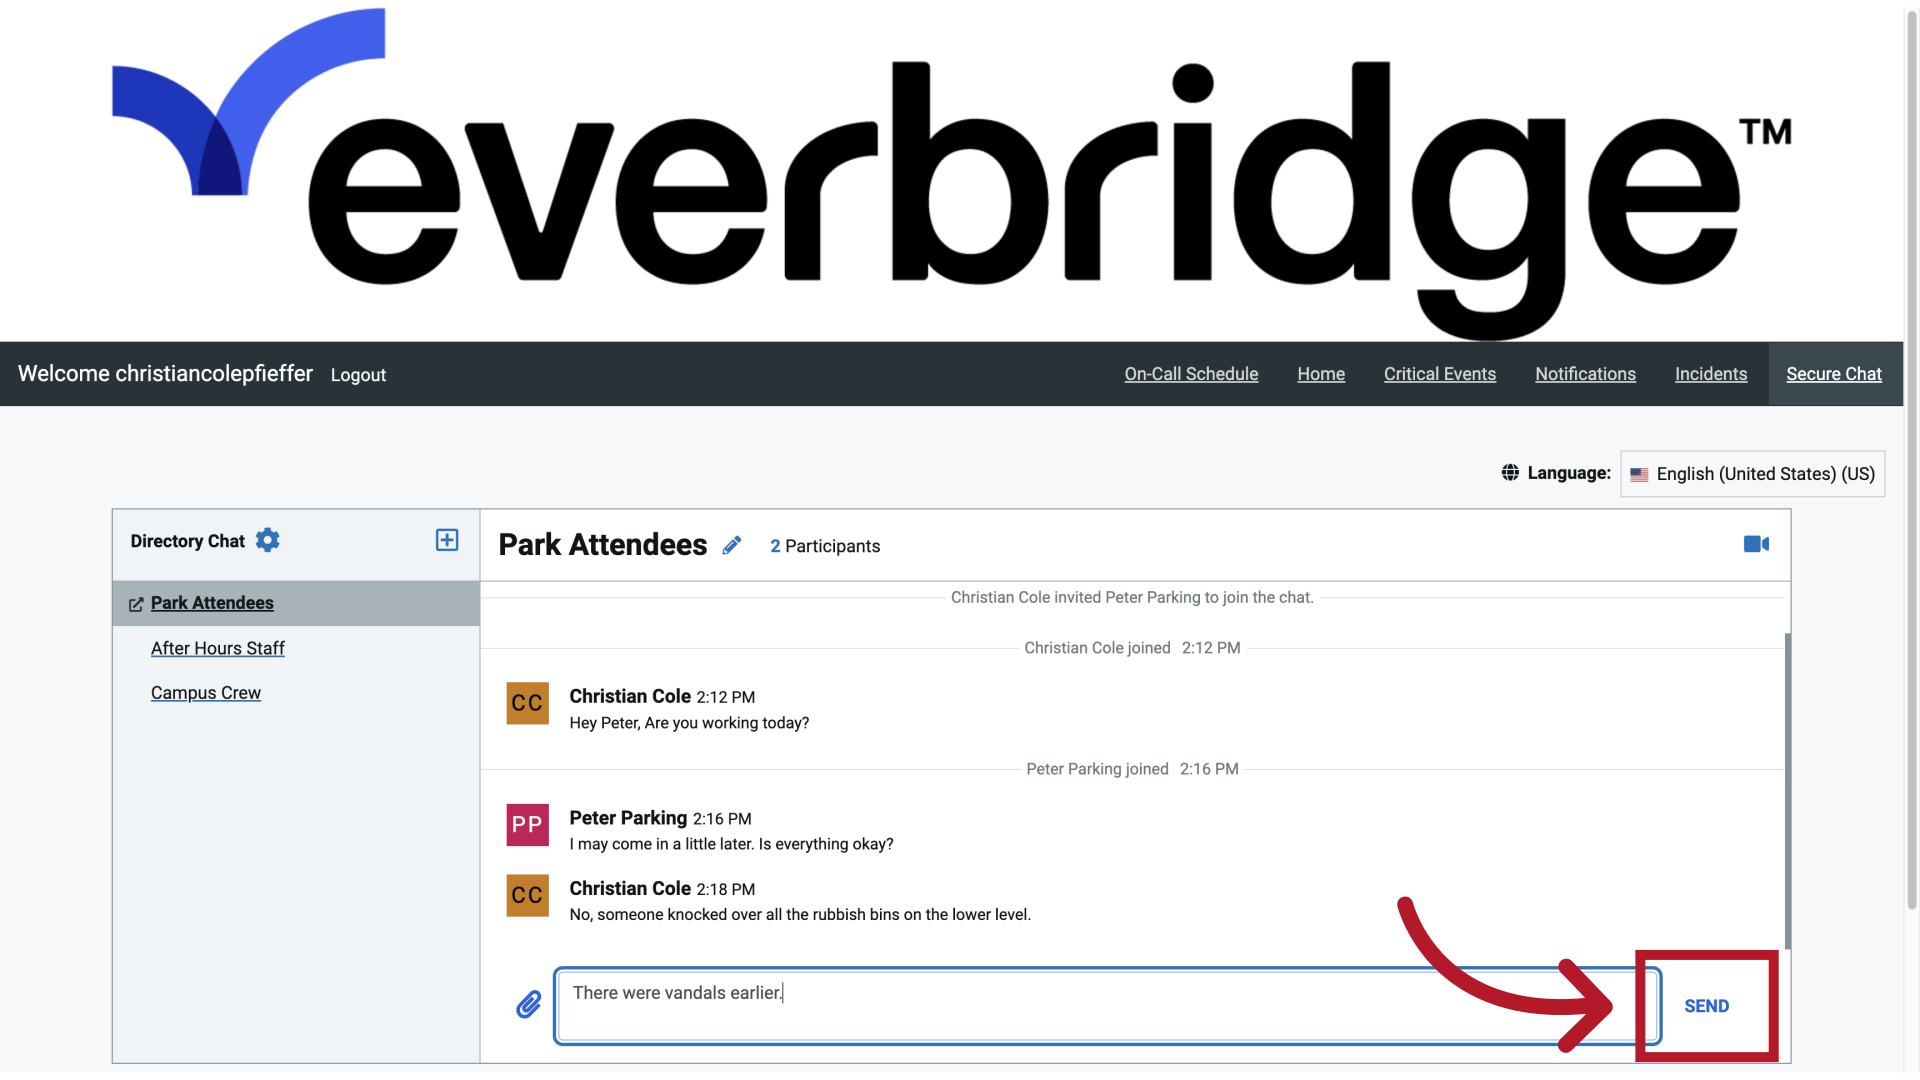View the 2 Participants list
Image resolution: width=1920 pixels, height=1080 pixels.
point(825,546)
